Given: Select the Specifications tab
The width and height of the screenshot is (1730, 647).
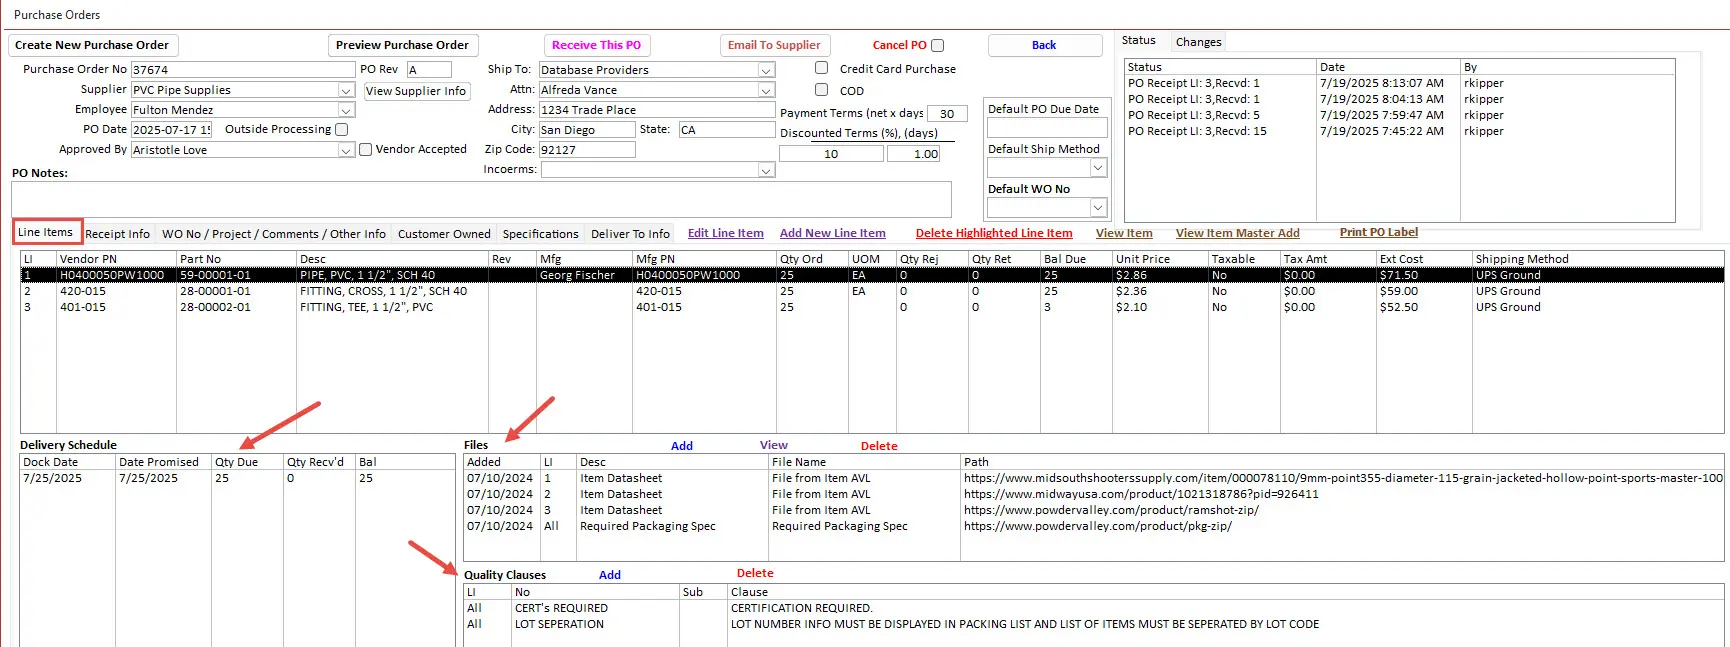Looking at the screenshot, I should [x=540, y=234].
